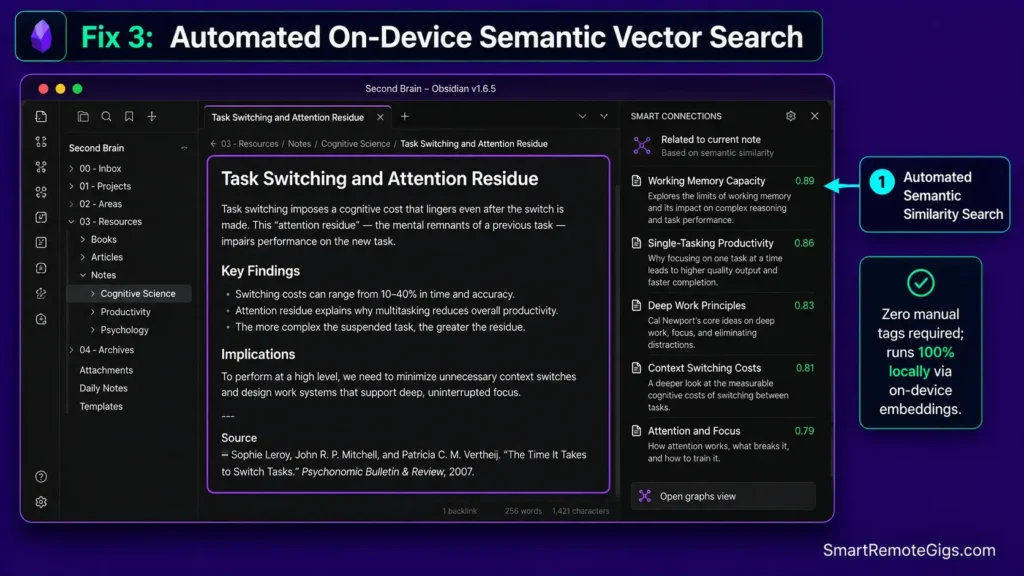Click the Implications heading

point(258,355)
